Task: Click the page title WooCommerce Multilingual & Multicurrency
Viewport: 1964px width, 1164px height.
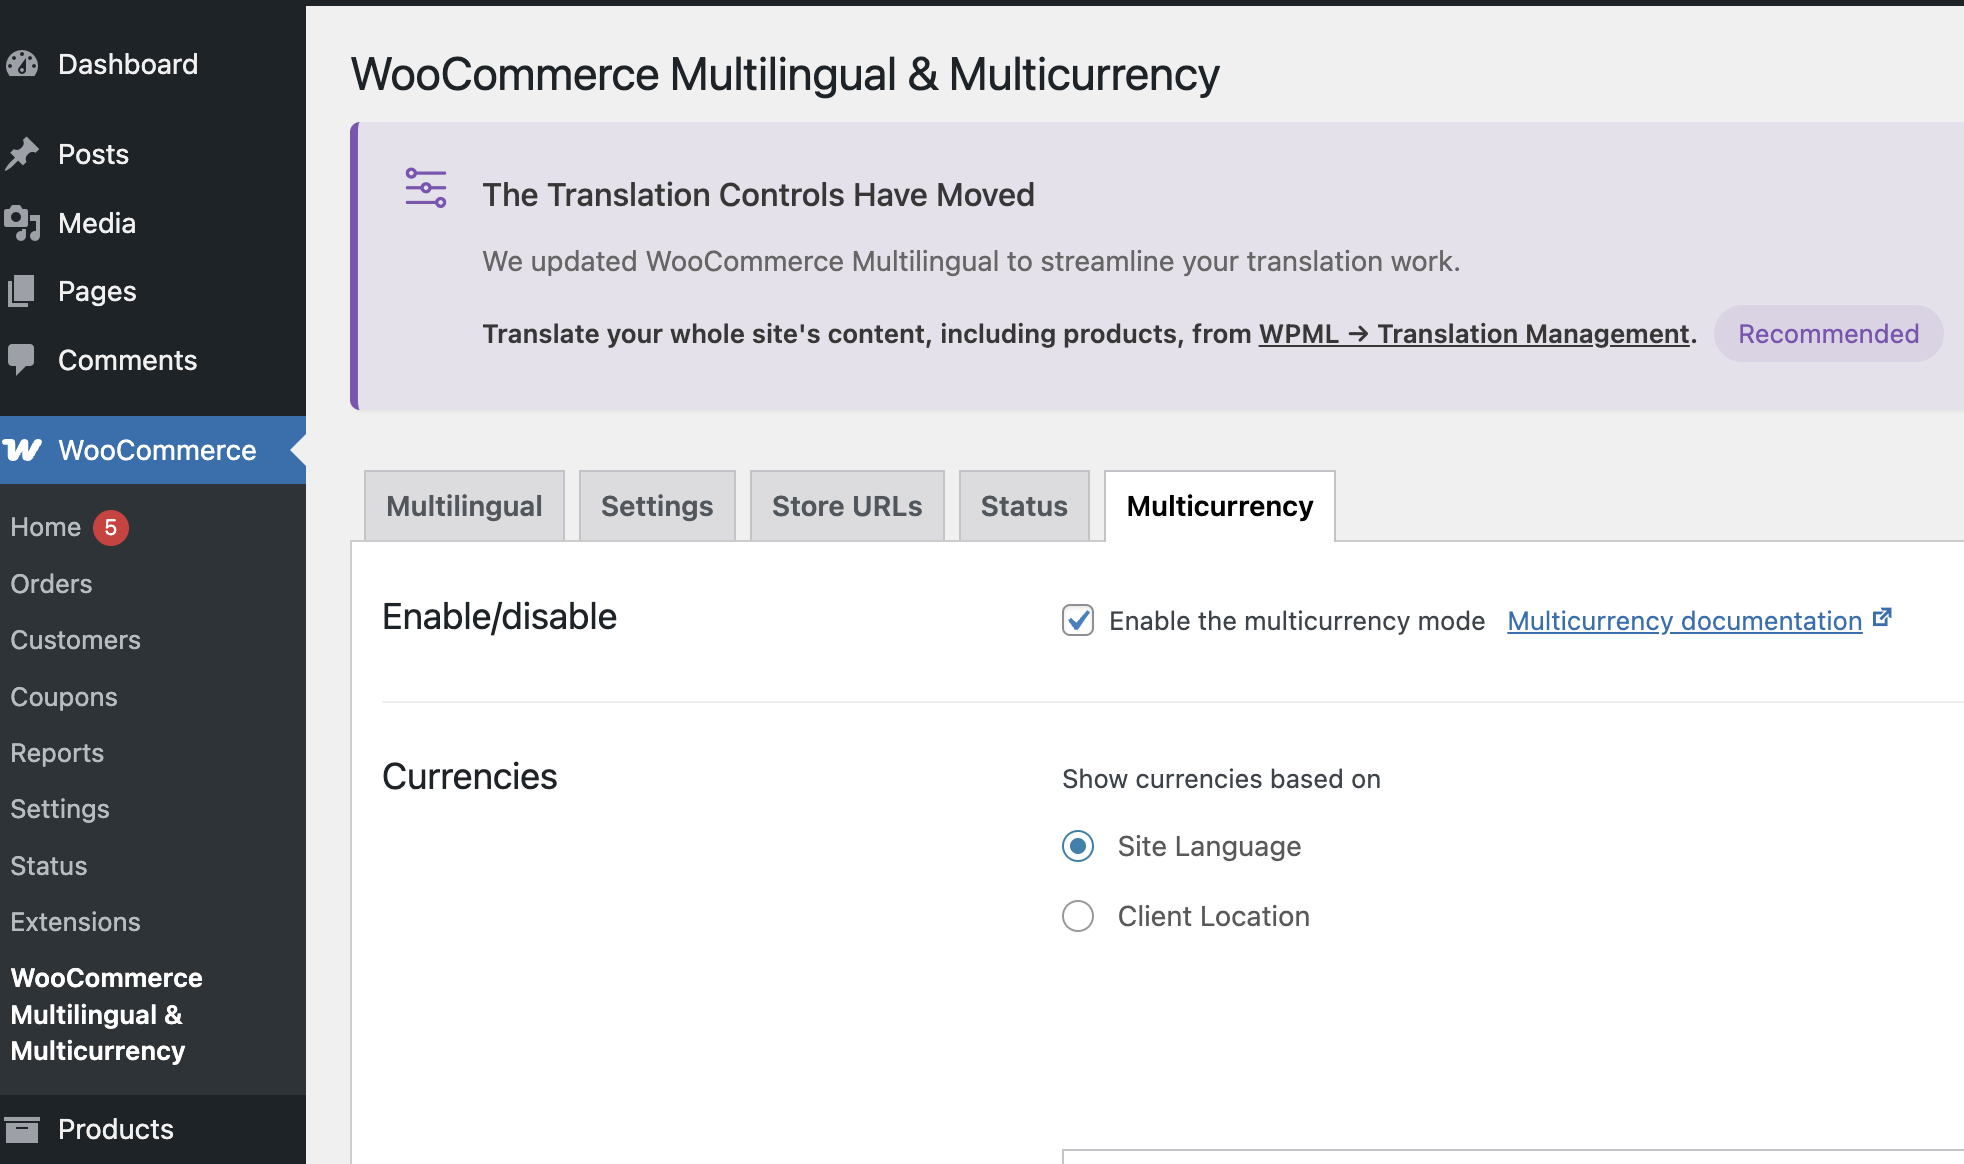Action: click(785, 75)
